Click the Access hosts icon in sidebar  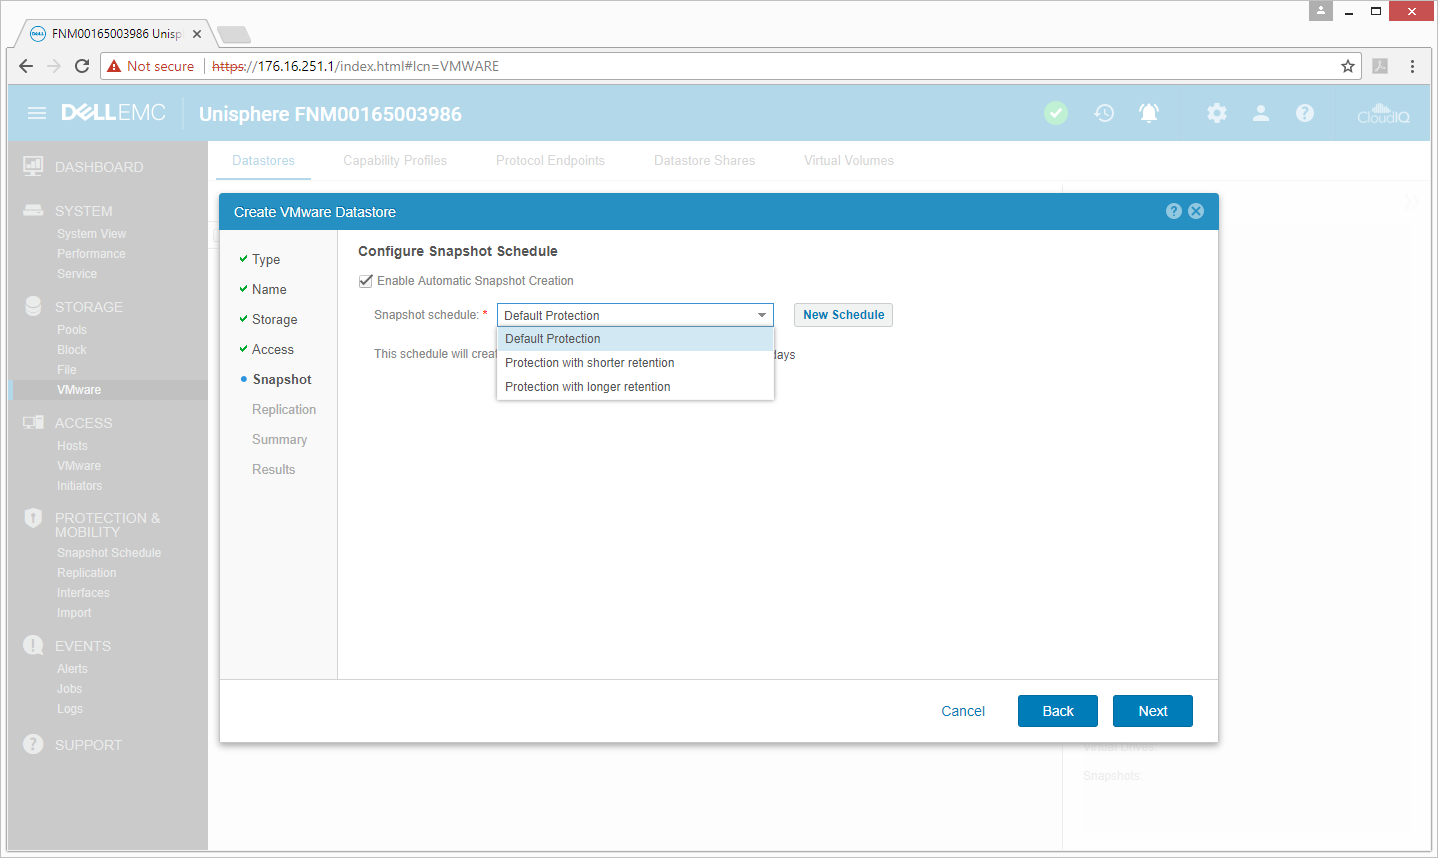[33, 422]
